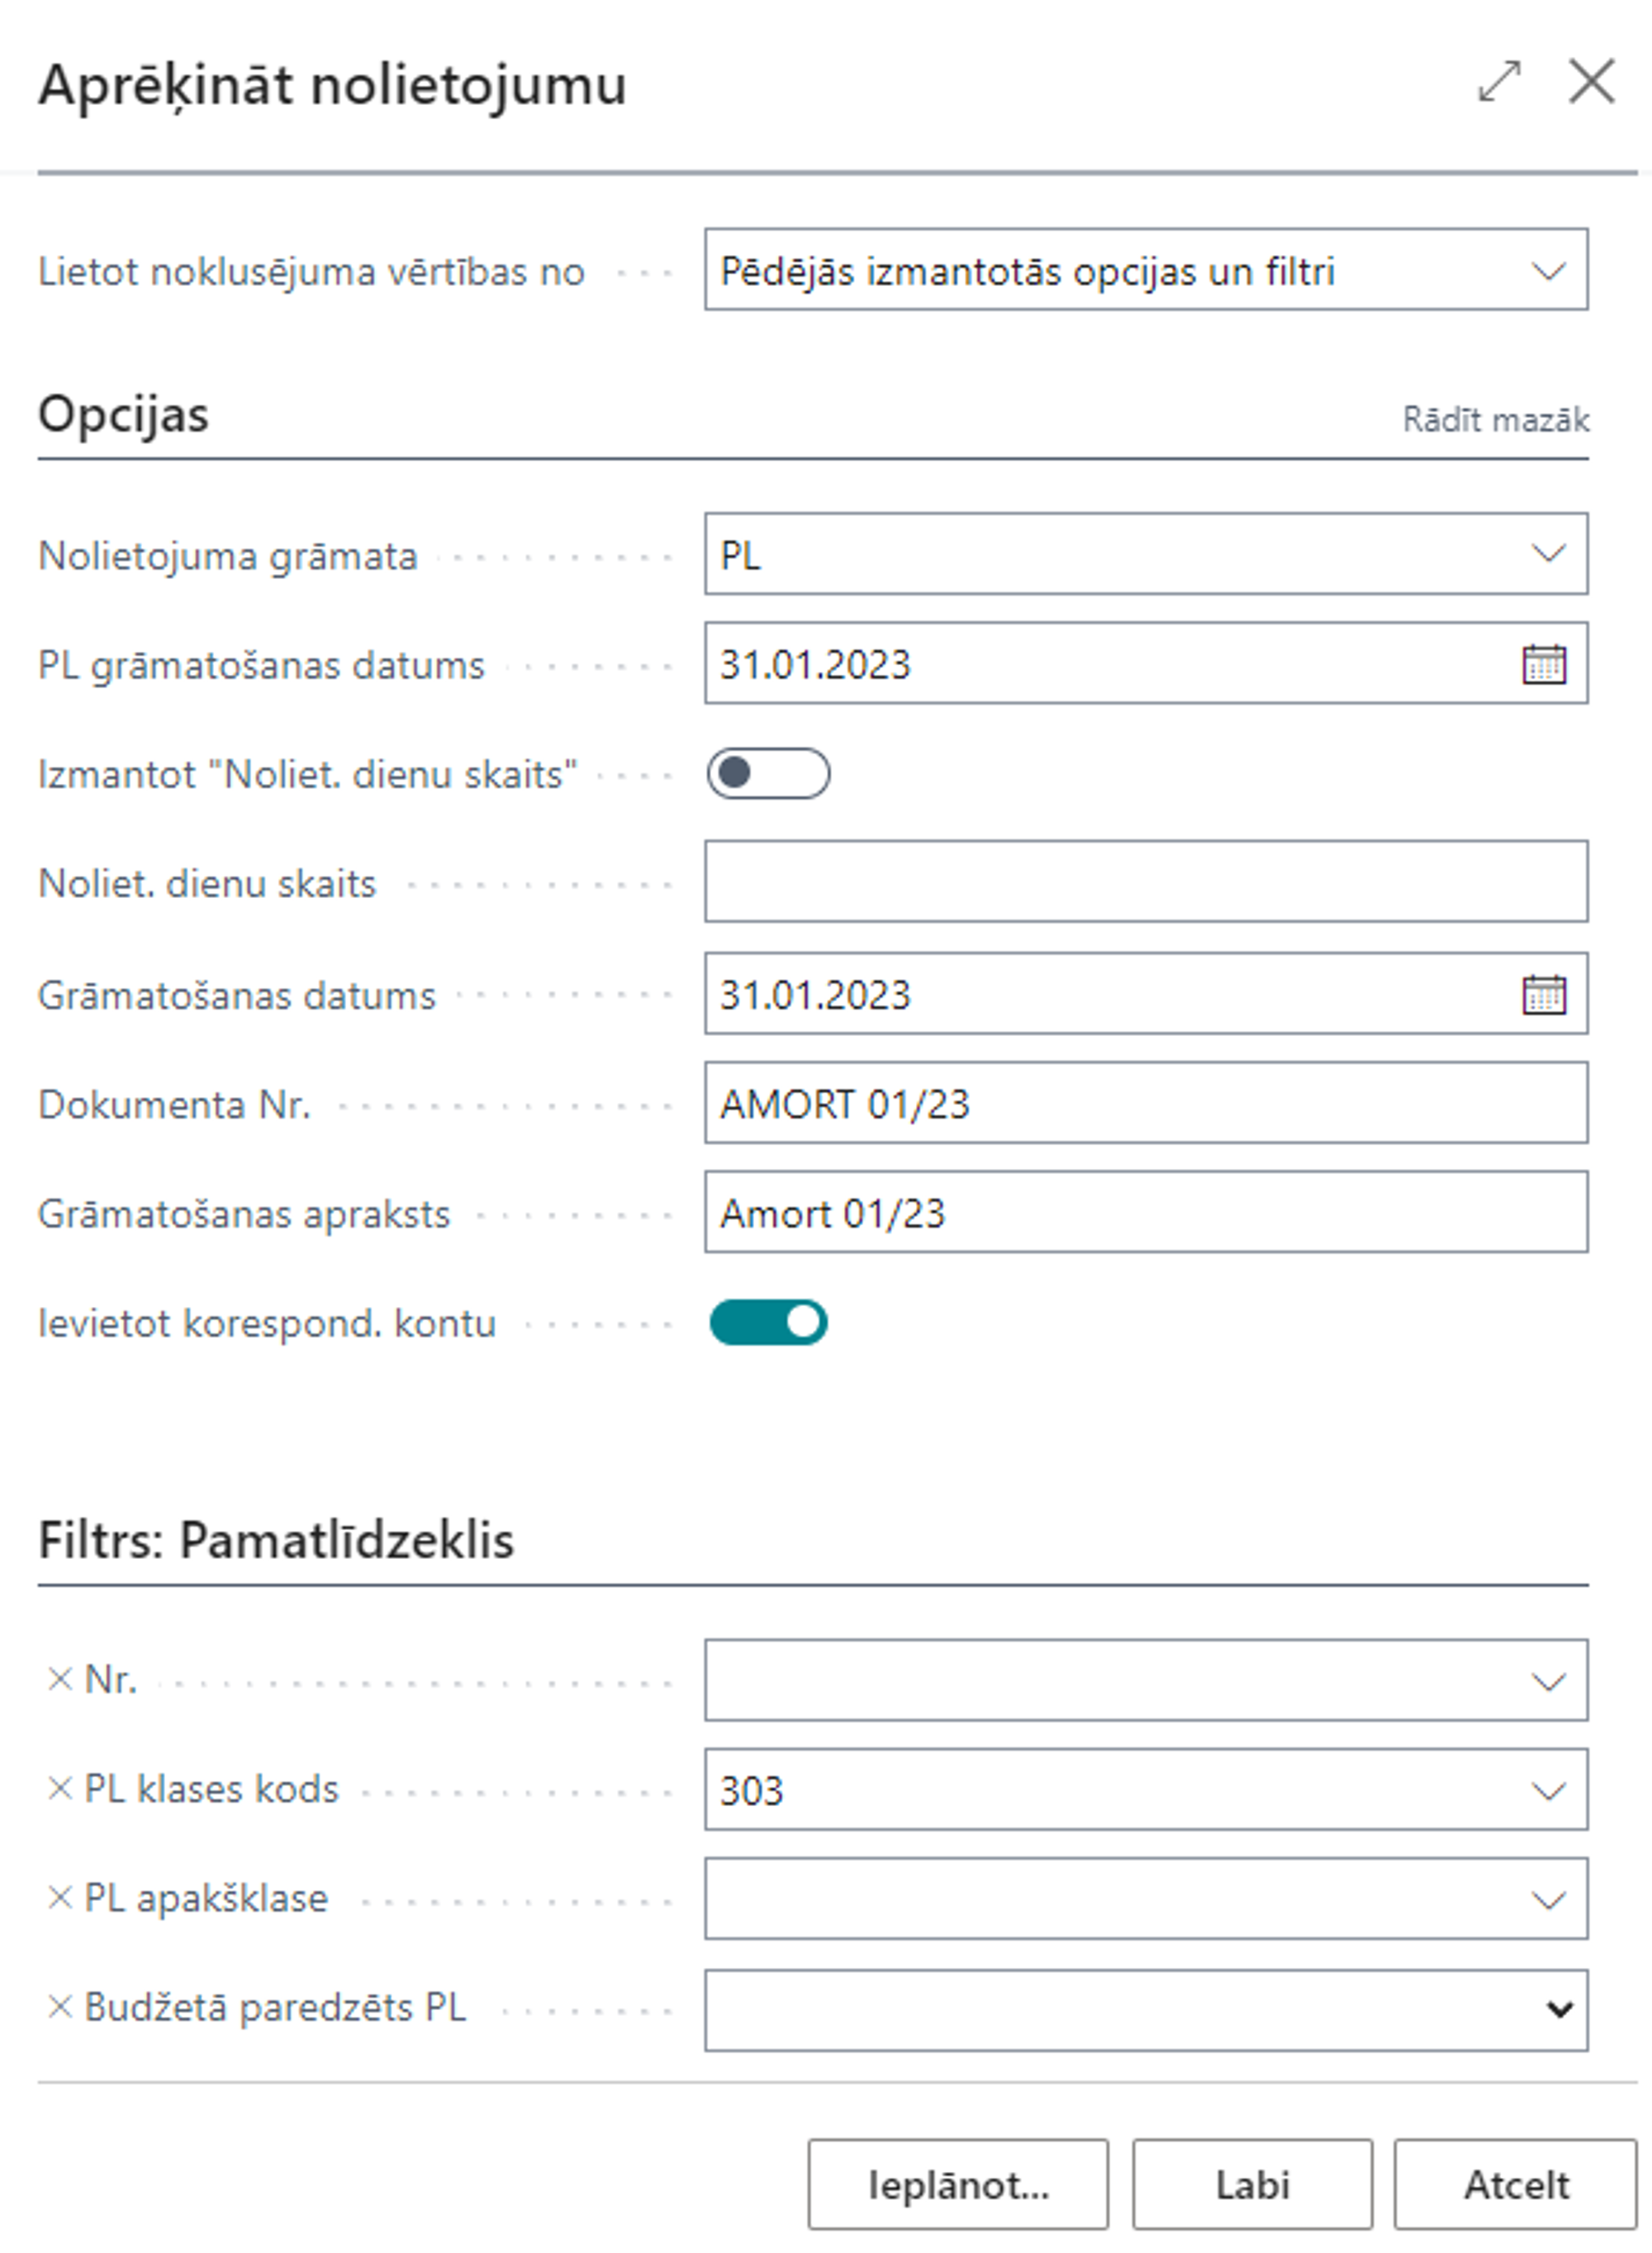Click the Ieplānot... button
This screenshot has height=2253, width=1652.
pos(957,2185)
